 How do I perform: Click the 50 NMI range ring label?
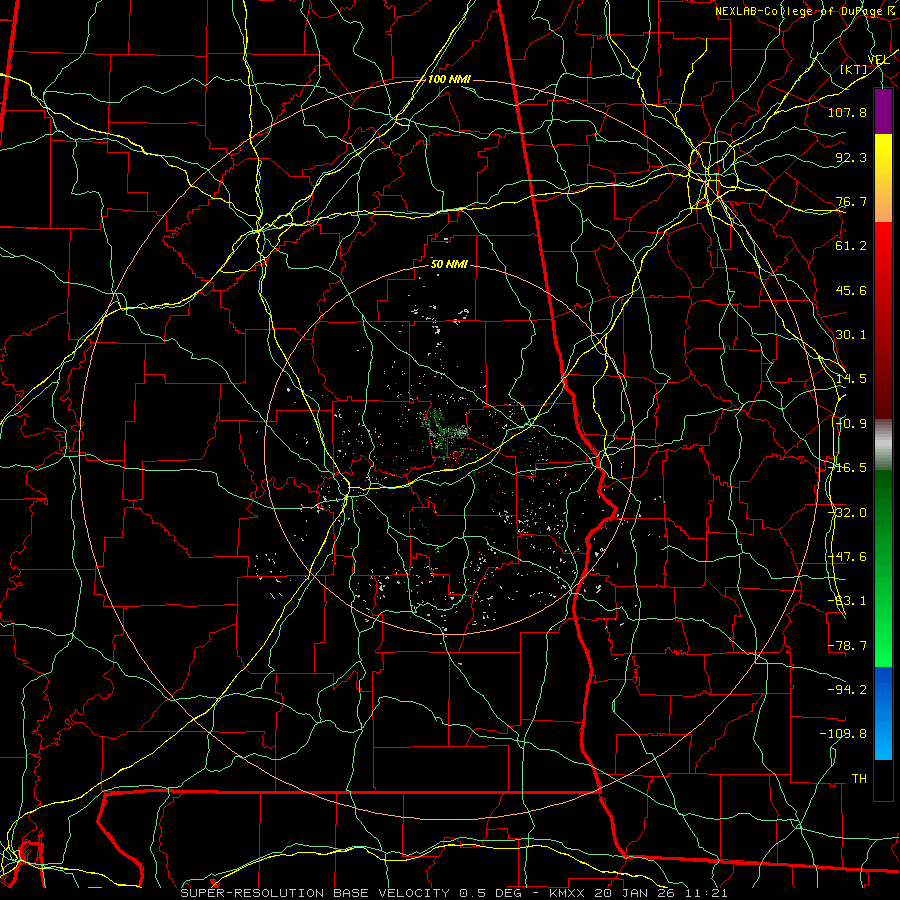pos(449,265)
